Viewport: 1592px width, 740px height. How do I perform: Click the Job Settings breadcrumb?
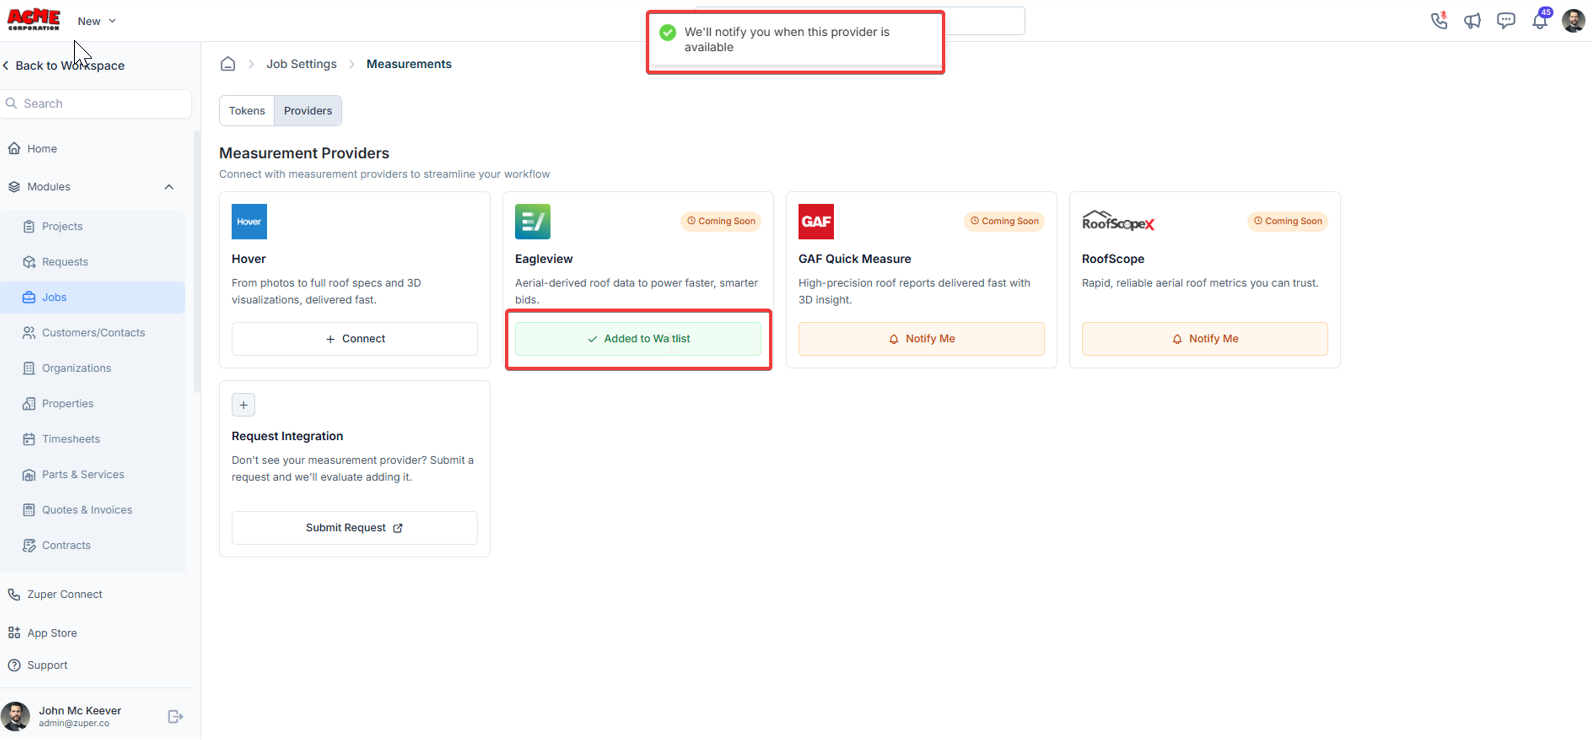tap(301, 64)
